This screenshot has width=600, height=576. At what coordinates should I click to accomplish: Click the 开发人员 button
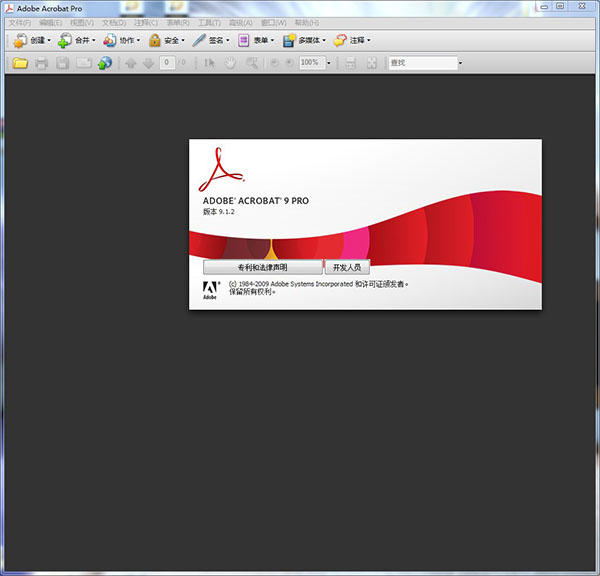click(347, 267)
